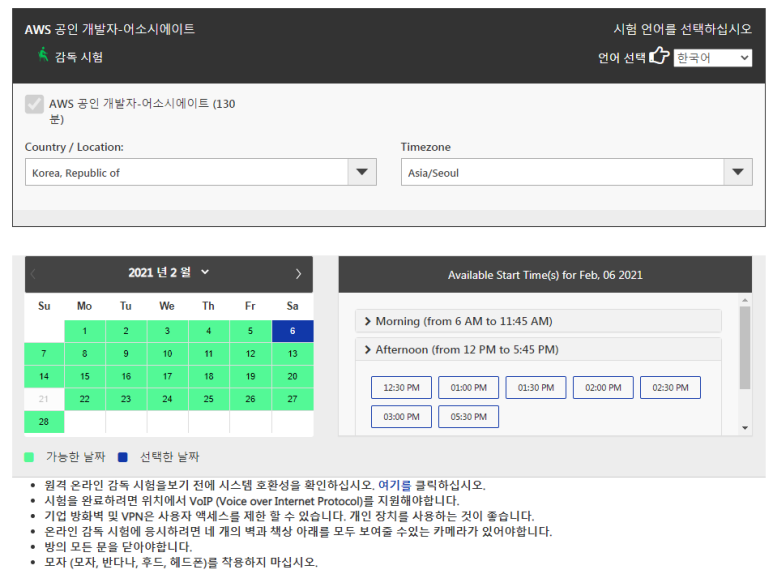
Task: Select February 20 on the calendar
Action: [292, 376]
